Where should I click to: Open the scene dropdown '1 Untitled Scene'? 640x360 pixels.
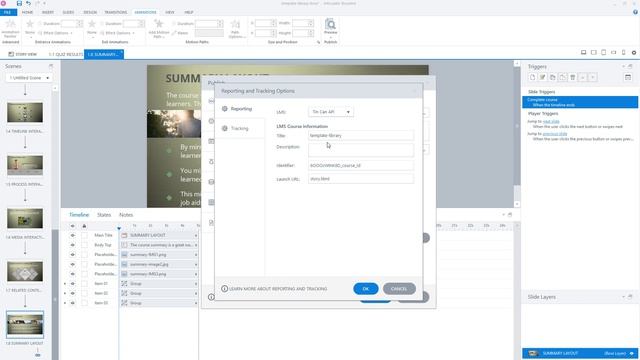click(x=29, y=78)
